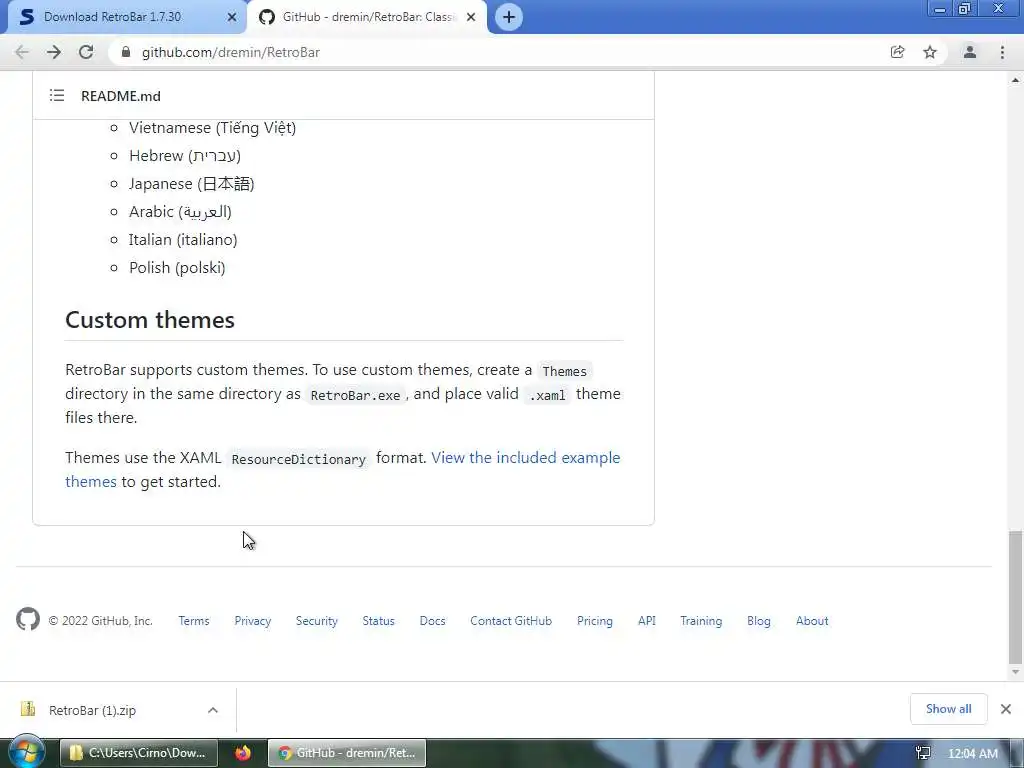Open the Pricing footer link
Image resolution: width=1024 pixels, height=768 pixels.
595,621
